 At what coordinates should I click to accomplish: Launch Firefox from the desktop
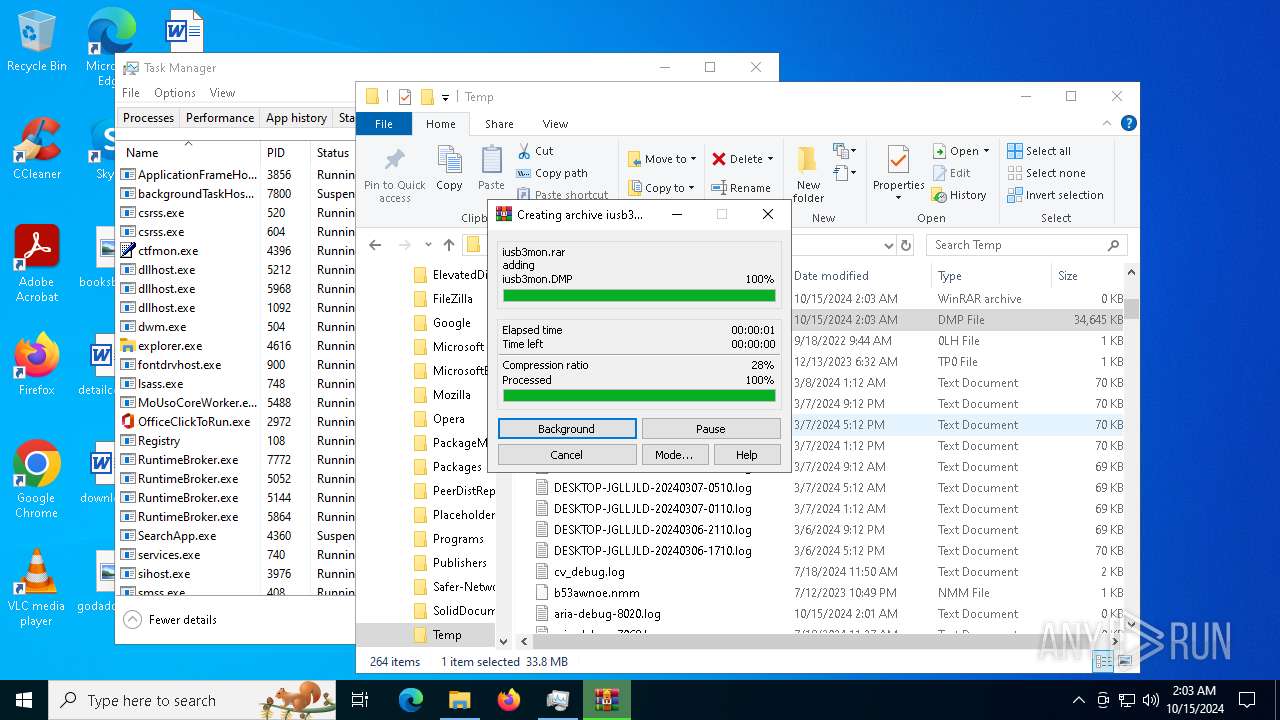click(x=36, y=364)
